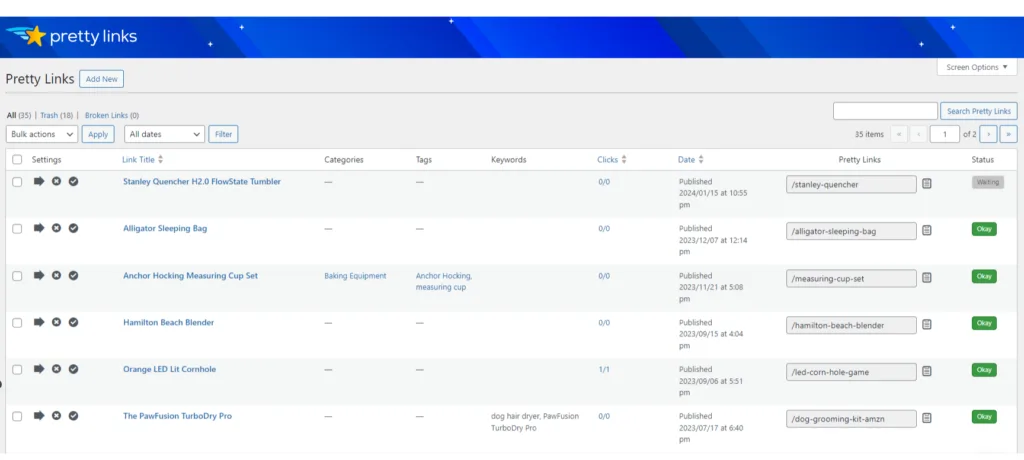Image resolution: width=1024 pixels, height=460 pixels.
Task: Expand the All dates filter dropdown
Action: click(165, 134)
